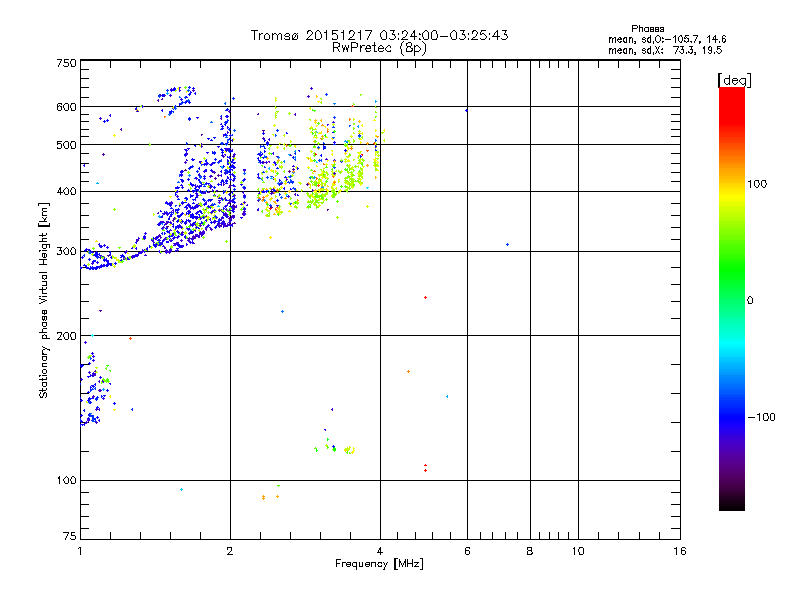Click the colorbar tick label '-100'
Viewport: 800px width, 600px height.
coord(761,417)
